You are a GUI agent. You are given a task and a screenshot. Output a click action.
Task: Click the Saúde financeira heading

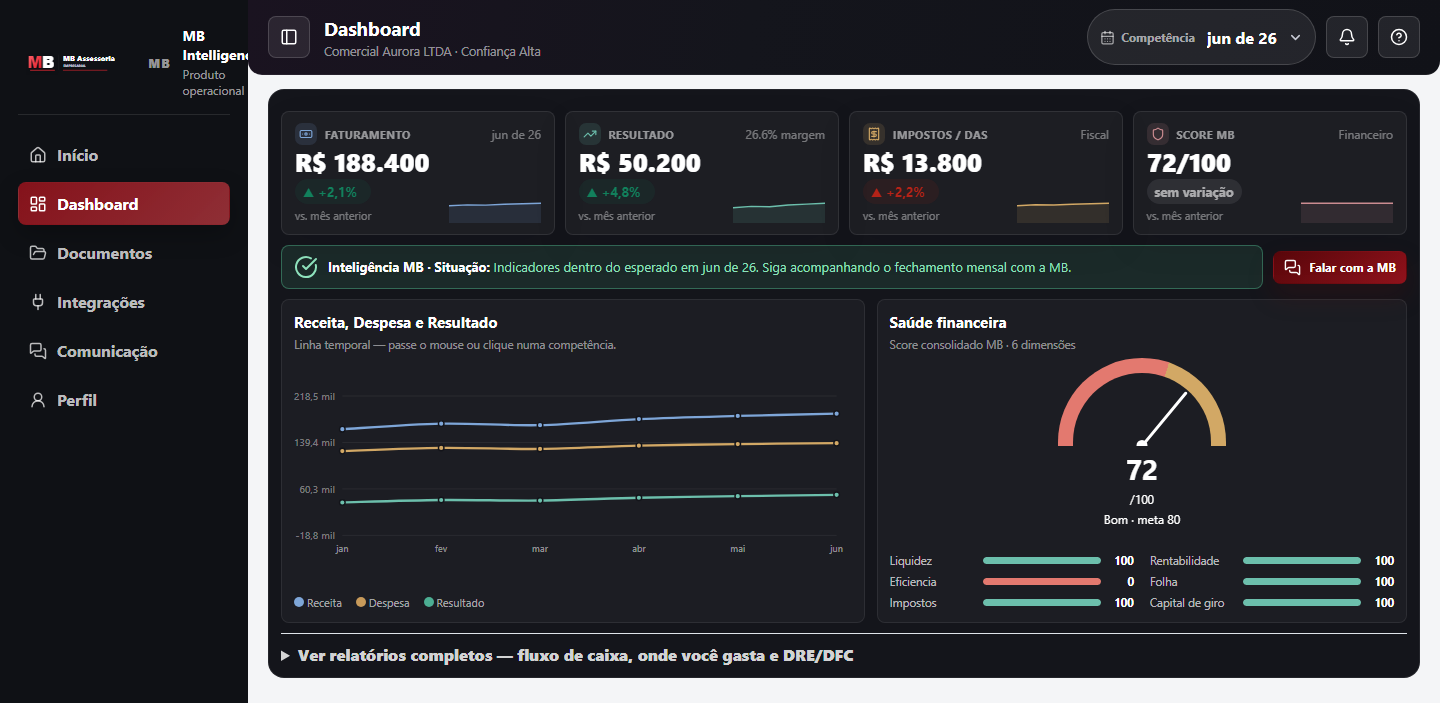948,323
